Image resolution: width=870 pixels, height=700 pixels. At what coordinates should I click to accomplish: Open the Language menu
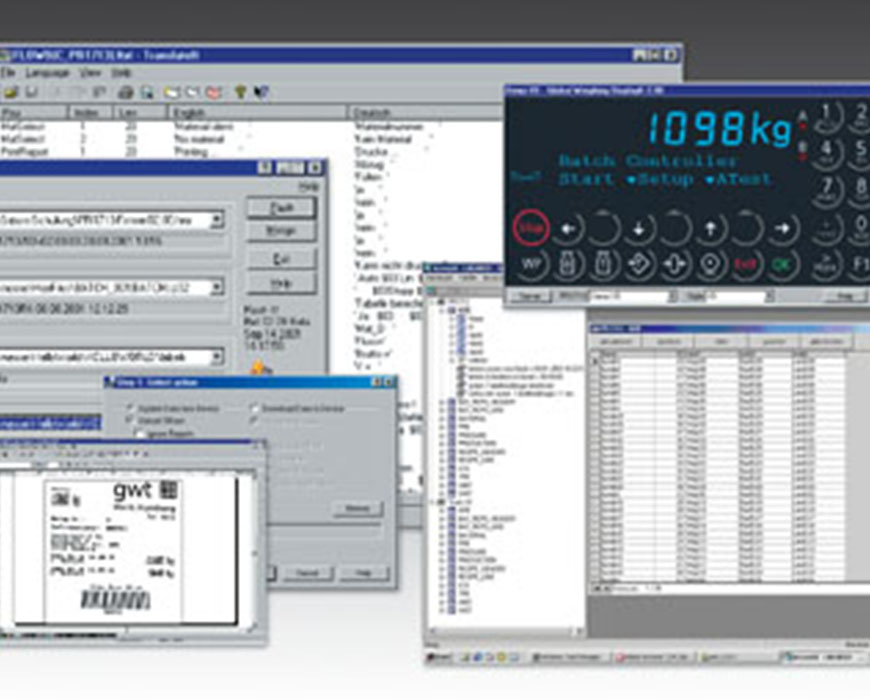pyautogui.click(x=46, y=74)
